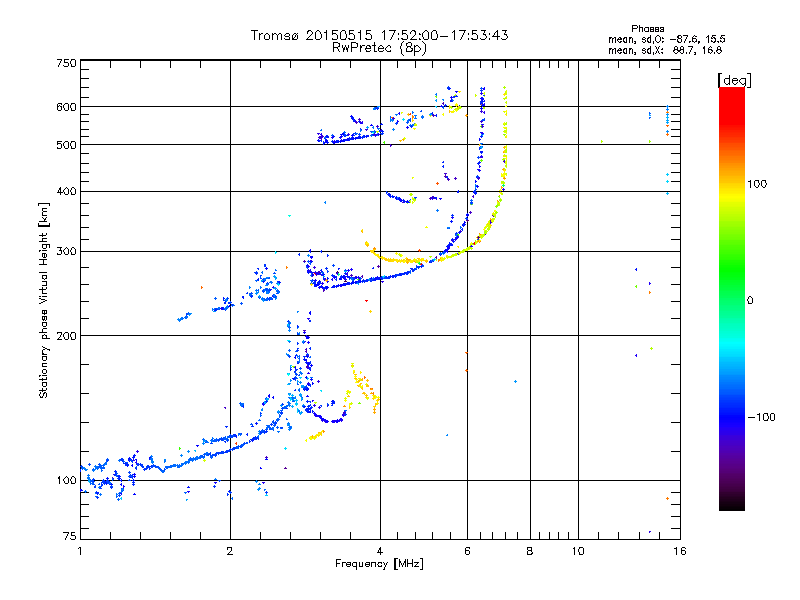Viewport: 800px width, 600px height.
Task: Click the "Stationary phase Virtual Height [km]" axis label
Action: click(44, 300)
